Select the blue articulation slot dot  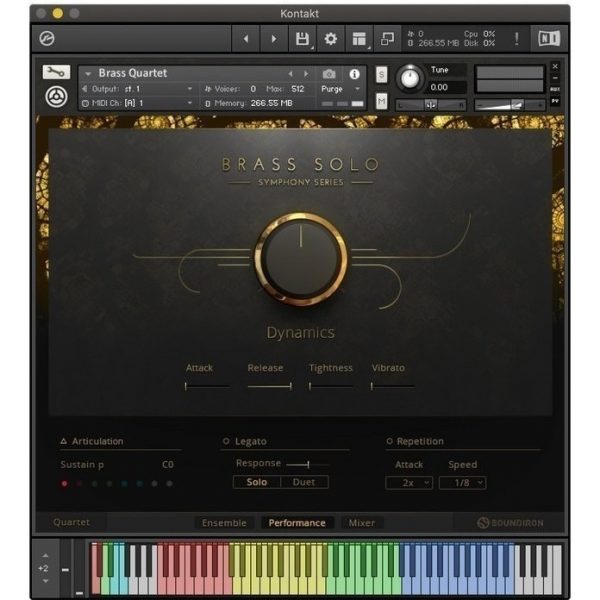[139, 484]
